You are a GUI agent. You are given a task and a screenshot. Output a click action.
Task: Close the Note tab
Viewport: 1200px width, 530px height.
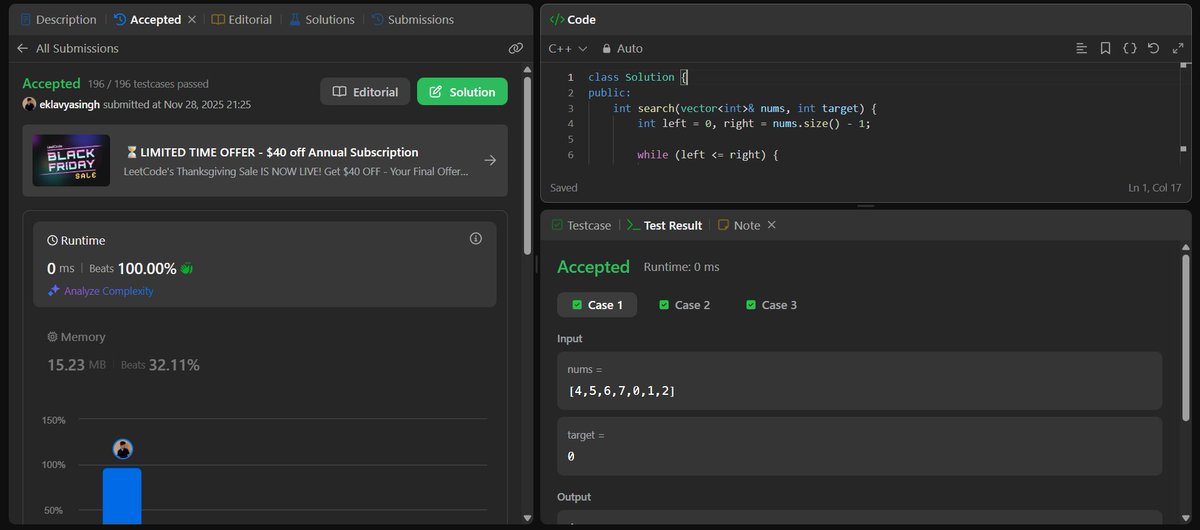(x=771, y=225)
